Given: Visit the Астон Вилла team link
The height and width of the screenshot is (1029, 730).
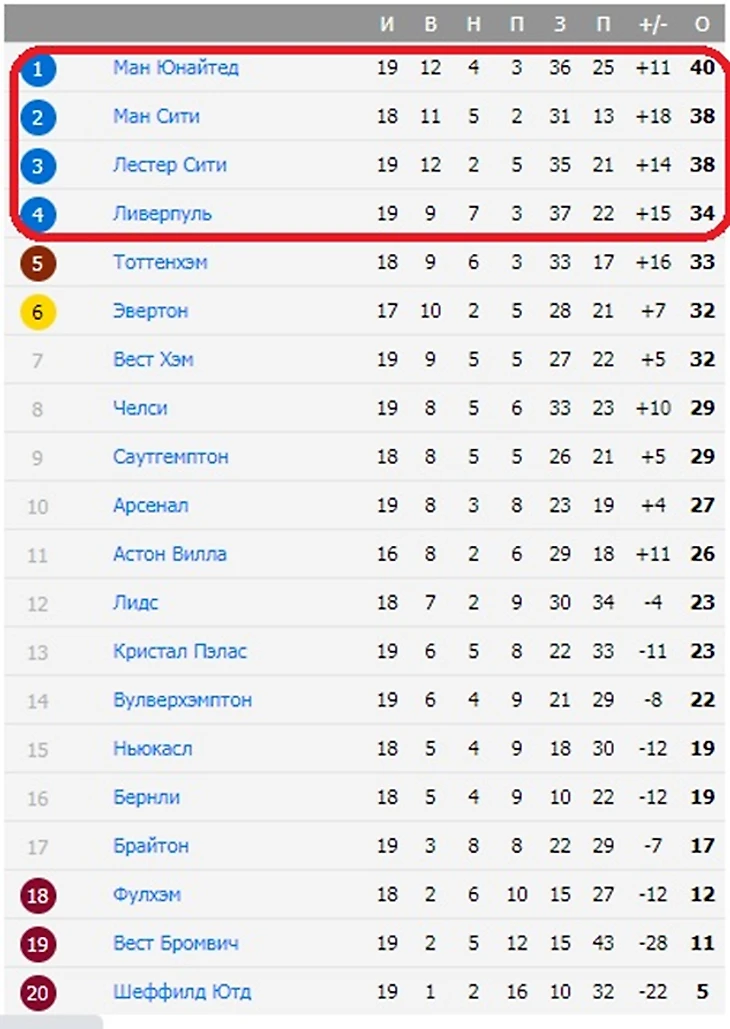Looking at the screenshot, I should [x=169, y=554].
